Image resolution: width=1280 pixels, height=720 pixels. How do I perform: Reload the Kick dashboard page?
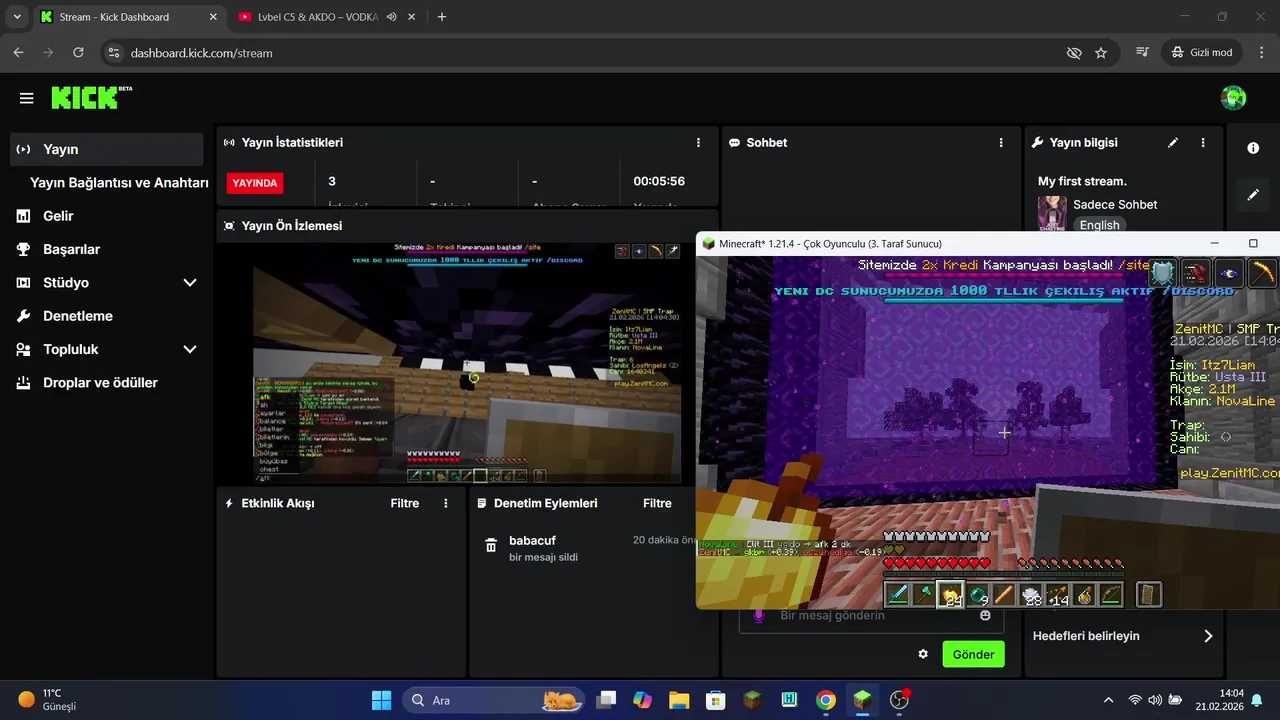[x=78, y=52]
